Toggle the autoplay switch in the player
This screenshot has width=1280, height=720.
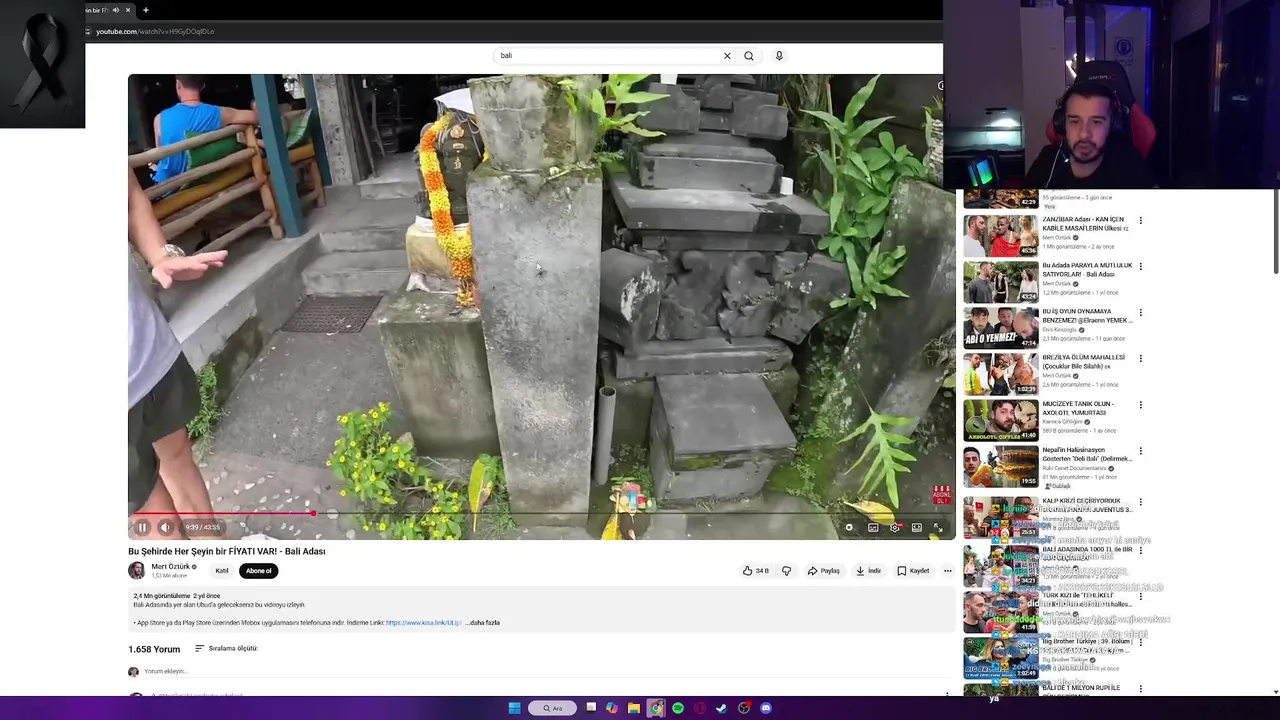[849, 527]
